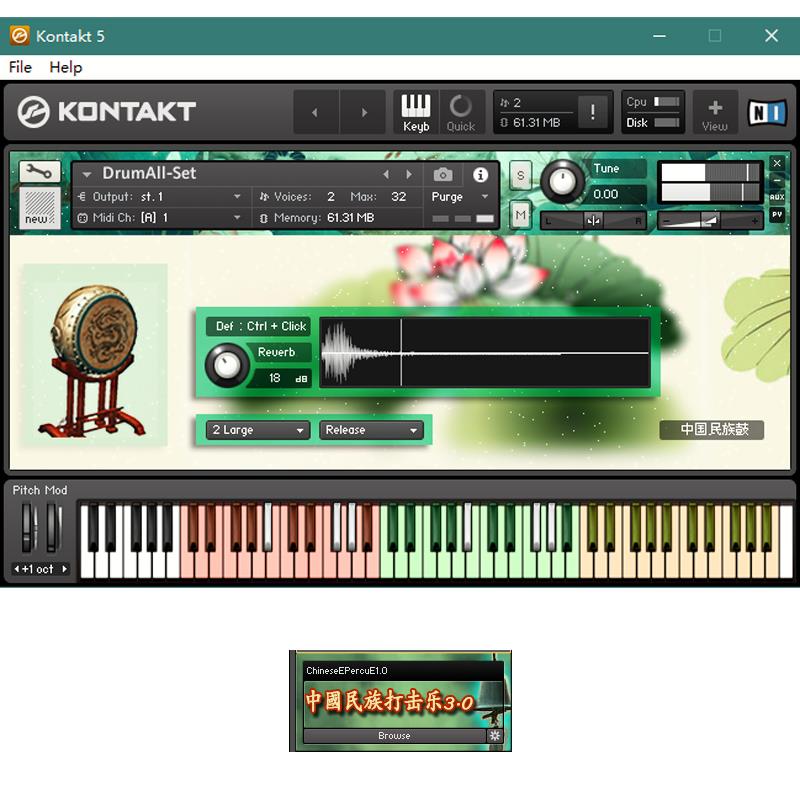Toggle the AUX panel on the right

pyautogui.click(x=778, y=197)
